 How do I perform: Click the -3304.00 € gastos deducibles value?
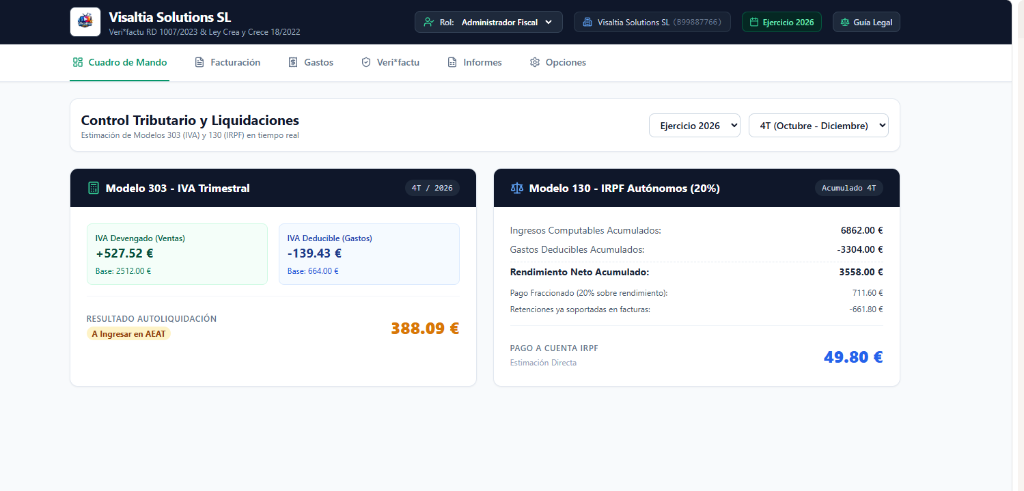pyautogui.click(x=859, y=249)
